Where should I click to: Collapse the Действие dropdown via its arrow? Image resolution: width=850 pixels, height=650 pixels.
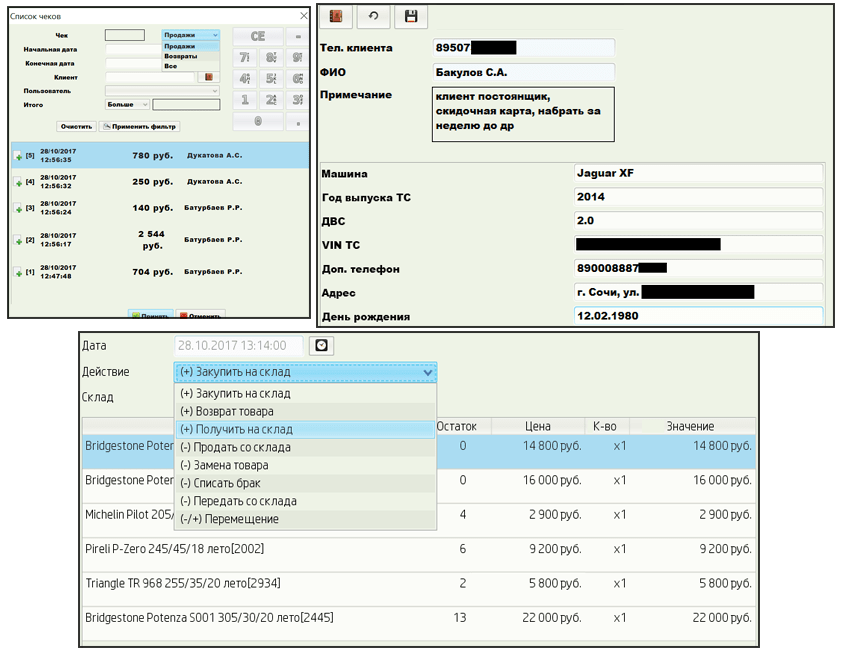click(428, 372)
